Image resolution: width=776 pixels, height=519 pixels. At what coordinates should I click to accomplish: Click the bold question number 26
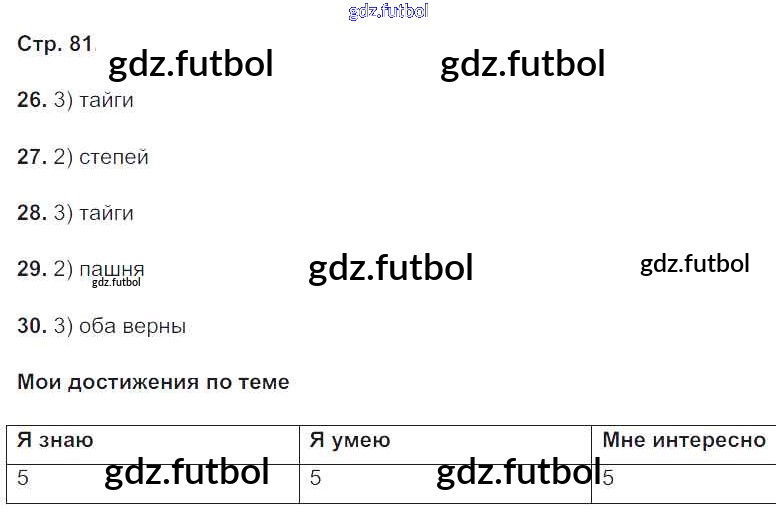tap(31, 100)
